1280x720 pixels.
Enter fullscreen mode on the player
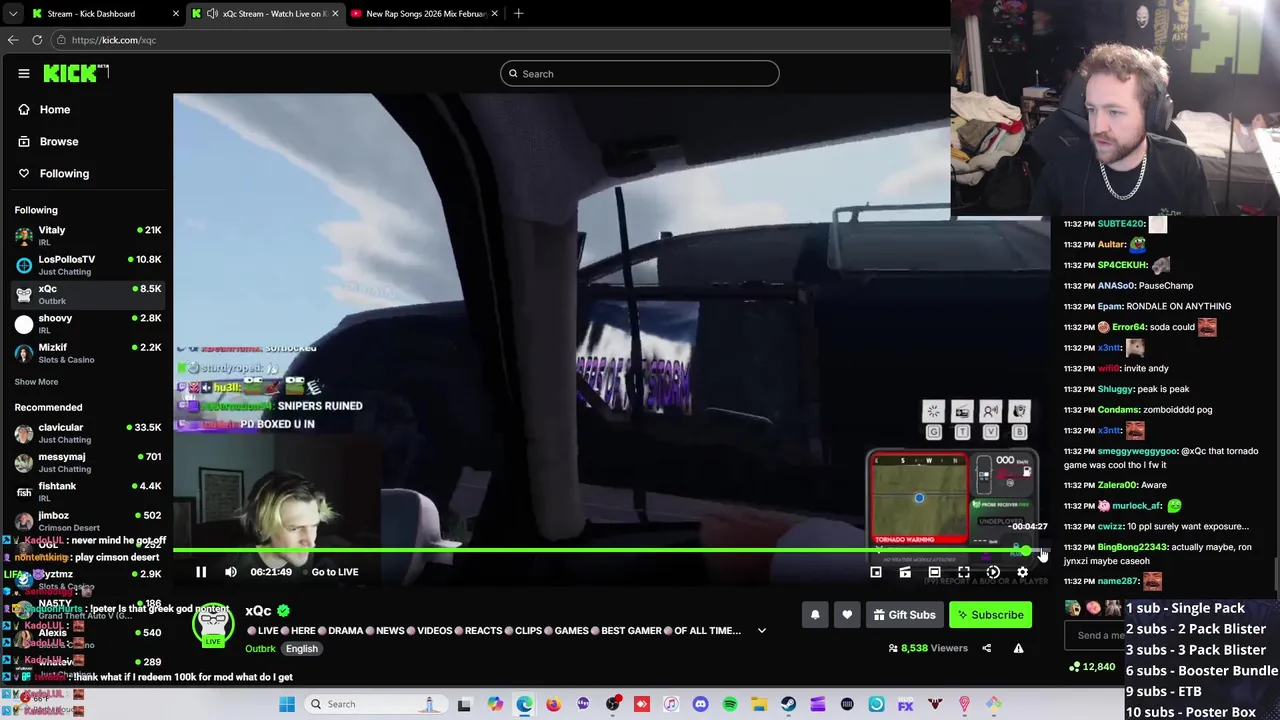click(964, 572)
